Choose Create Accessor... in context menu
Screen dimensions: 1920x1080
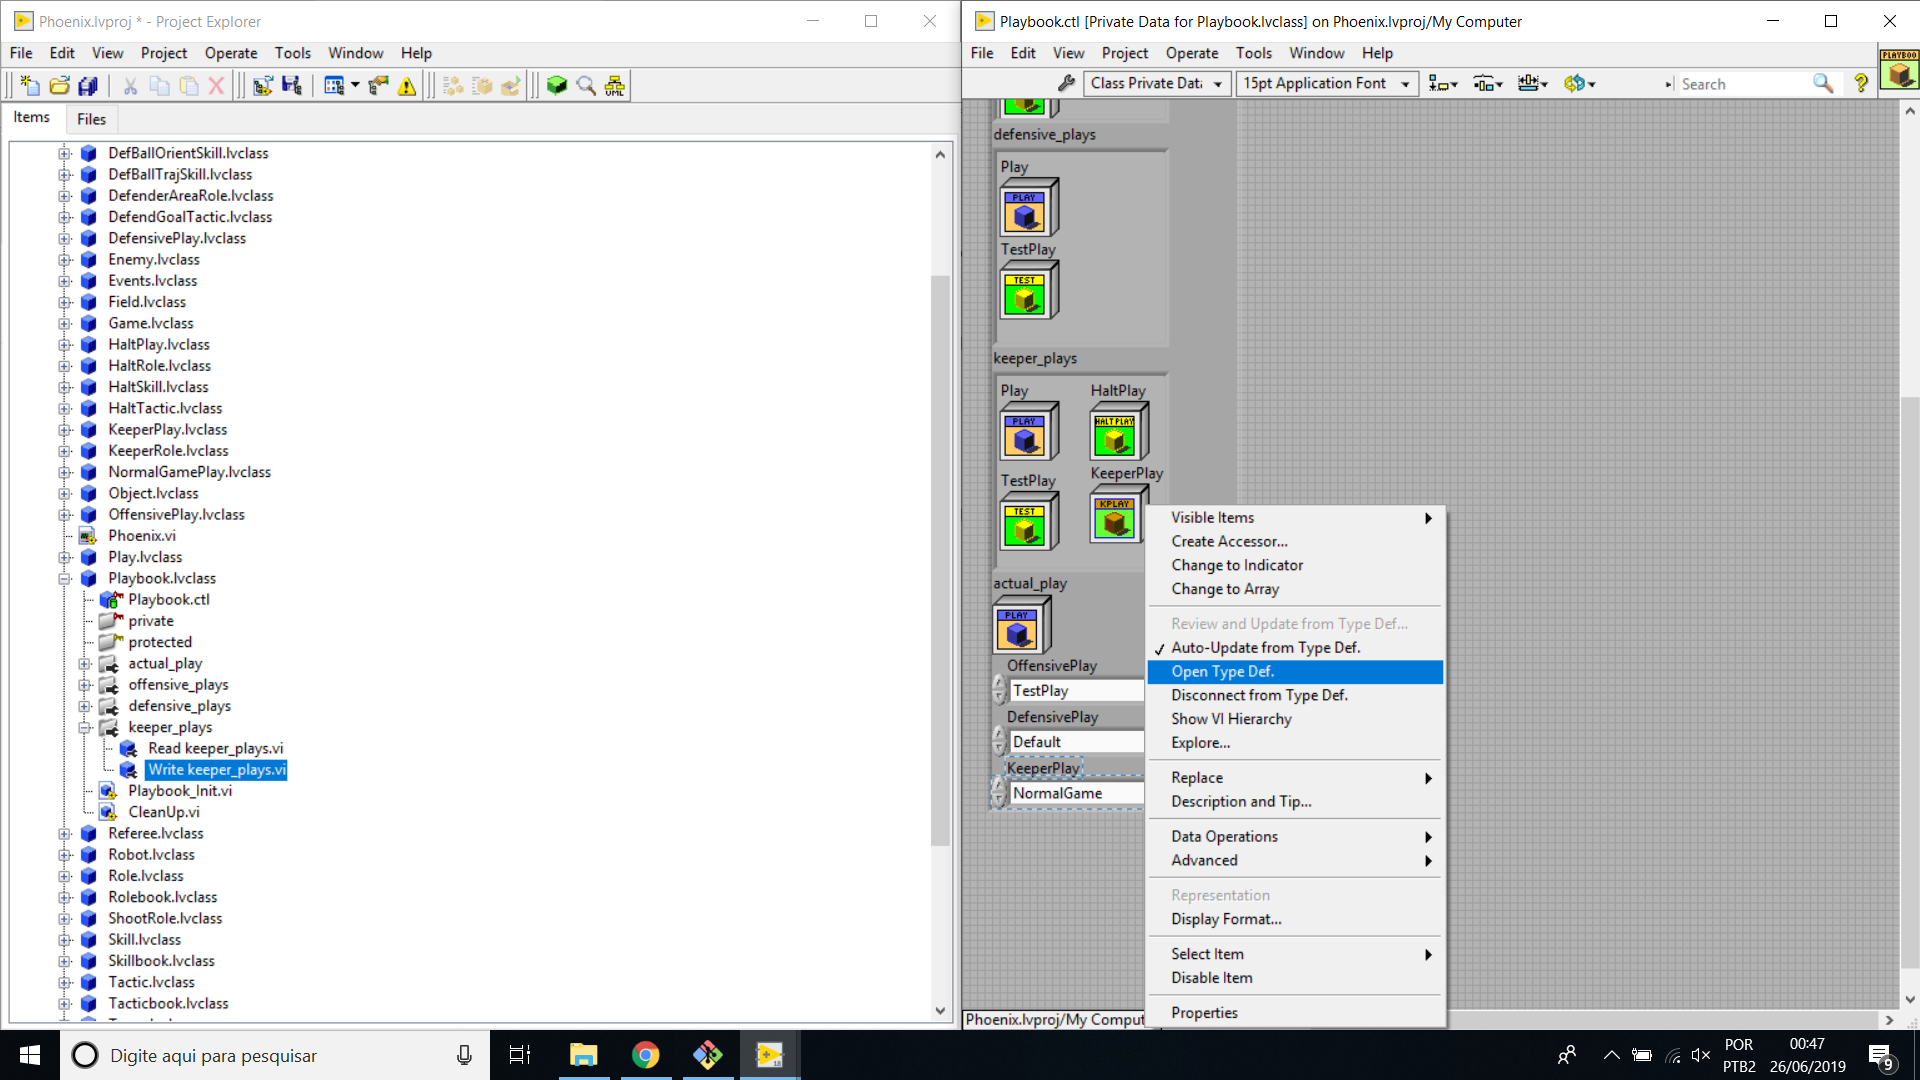[1295, 542]
